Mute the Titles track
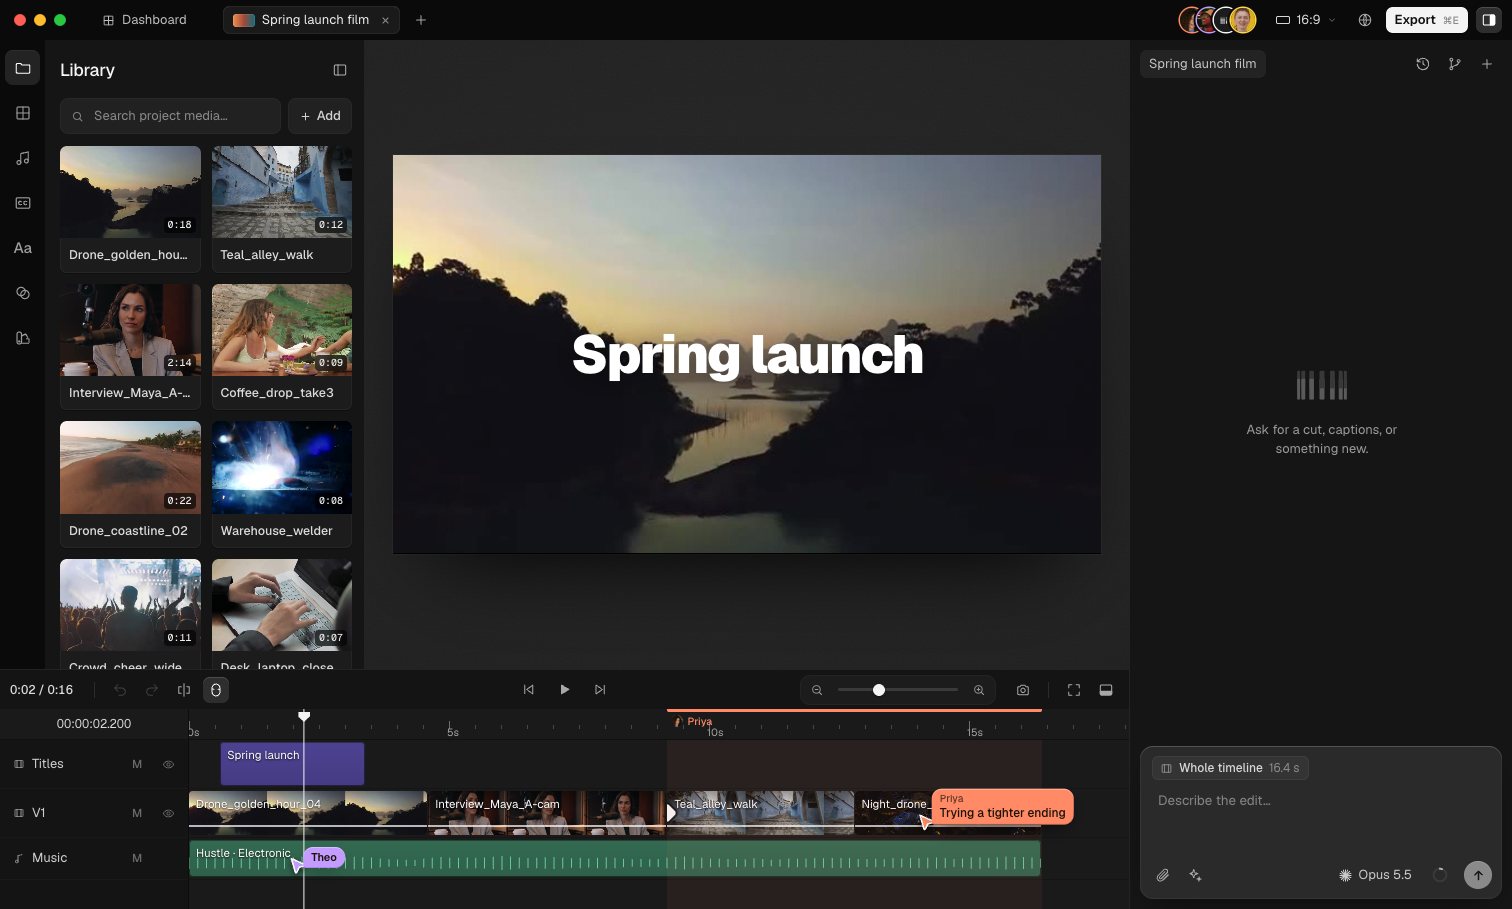This screenshot has width=1512, height=909. coord(137,764)
